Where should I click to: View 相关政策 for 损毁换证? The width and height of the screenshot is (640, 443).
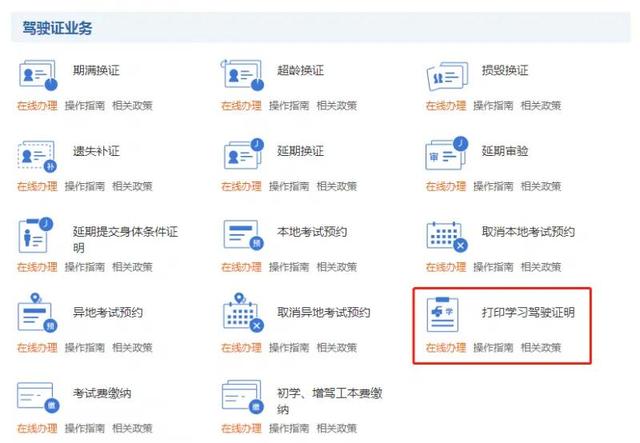pyautogui.click(x=541, y=106)
